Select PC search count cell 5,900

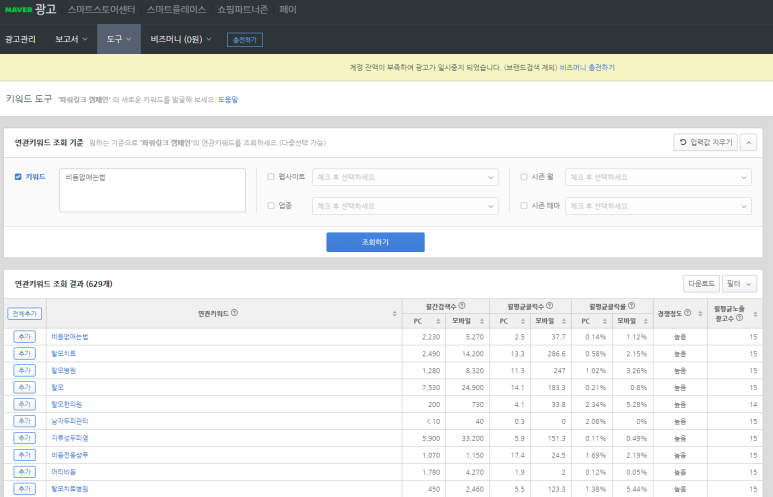424,438
